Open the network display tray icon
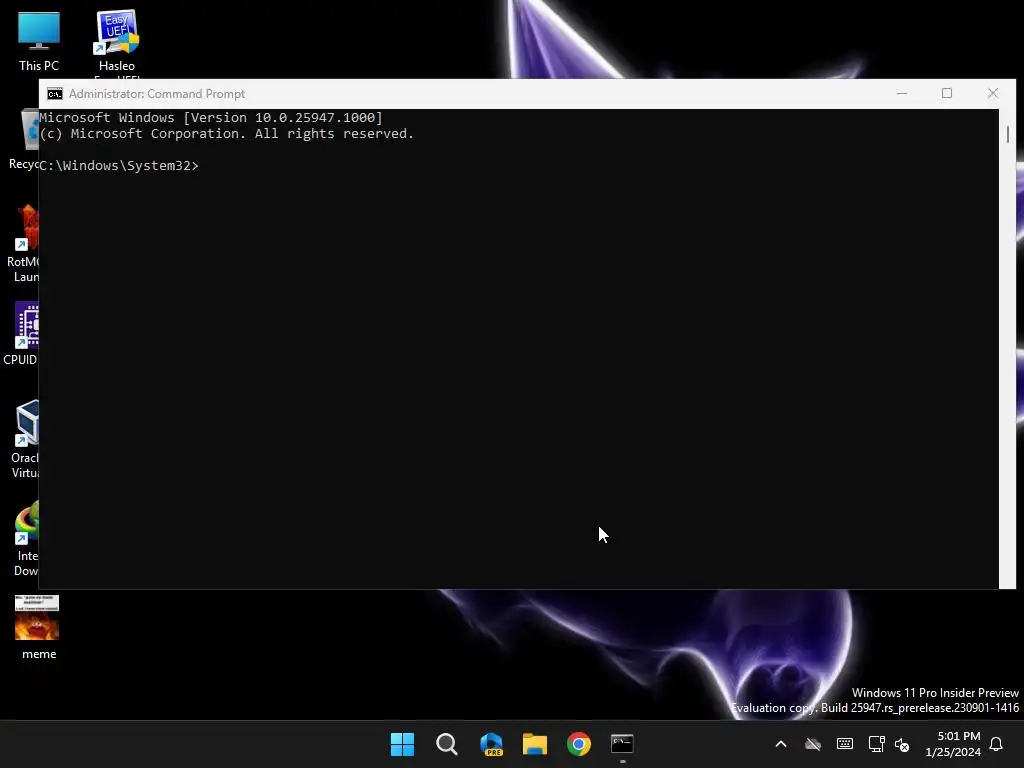This screenshot has width=1024, height=768. 876,744
